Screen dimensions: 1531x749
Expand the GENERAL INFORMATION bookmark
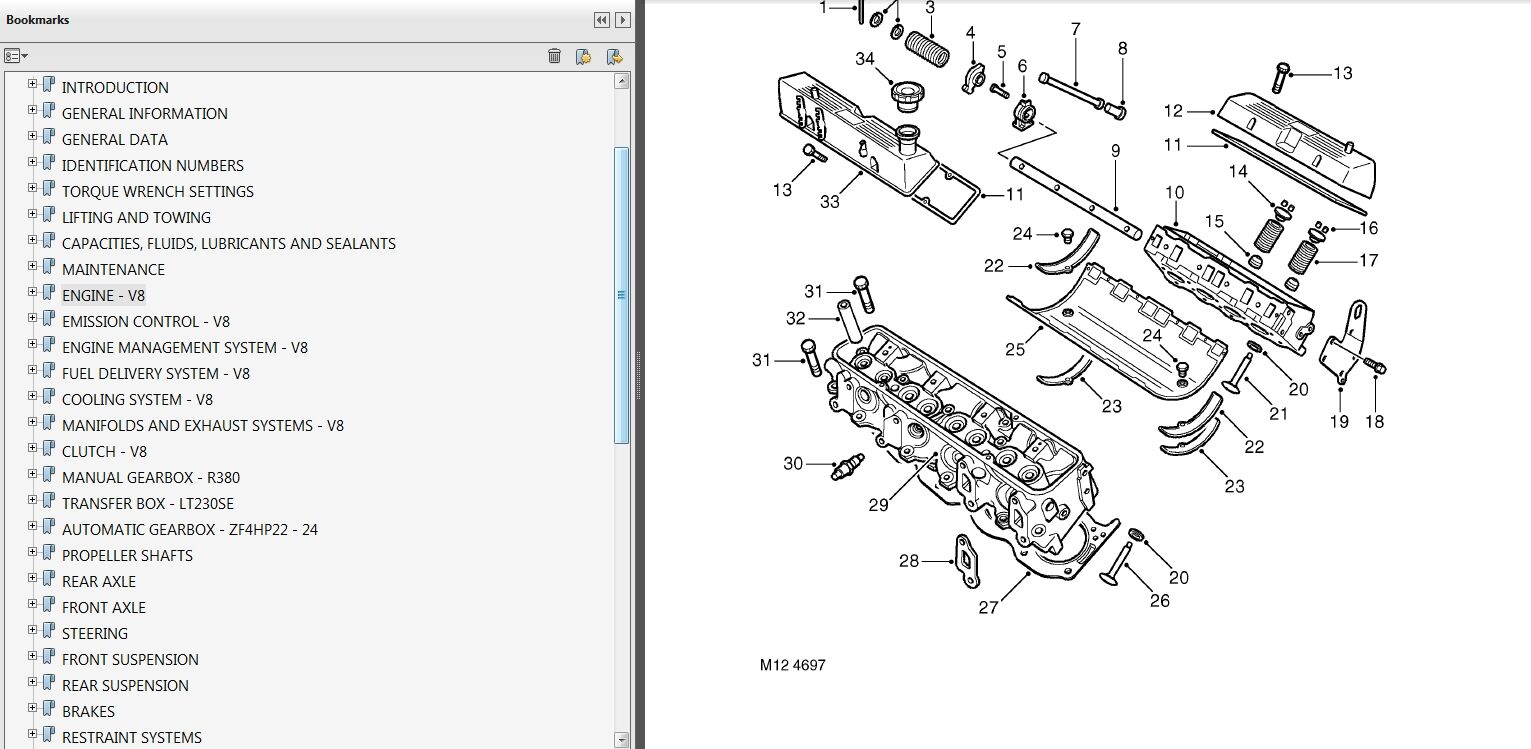pyautogui.click(x=33, y=110)
